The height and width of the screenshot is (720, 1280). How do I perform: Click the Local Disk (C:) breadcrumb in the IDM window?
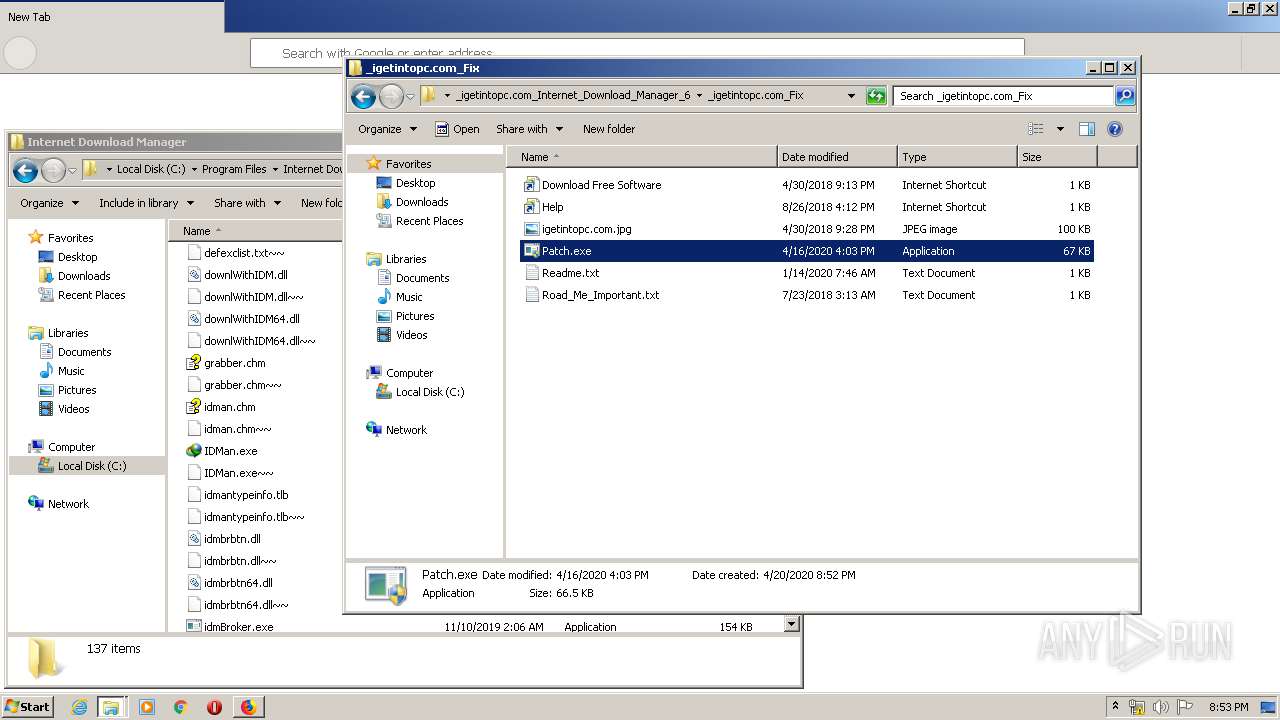click(152, 169)
